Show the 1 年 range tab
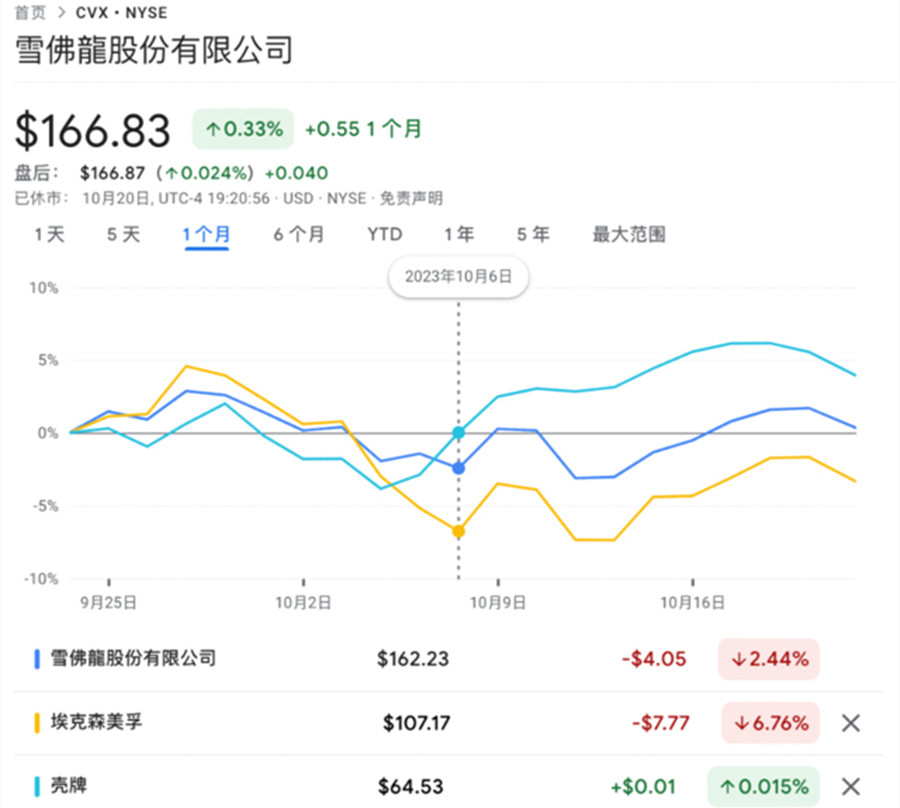 (x=459, y=234)
